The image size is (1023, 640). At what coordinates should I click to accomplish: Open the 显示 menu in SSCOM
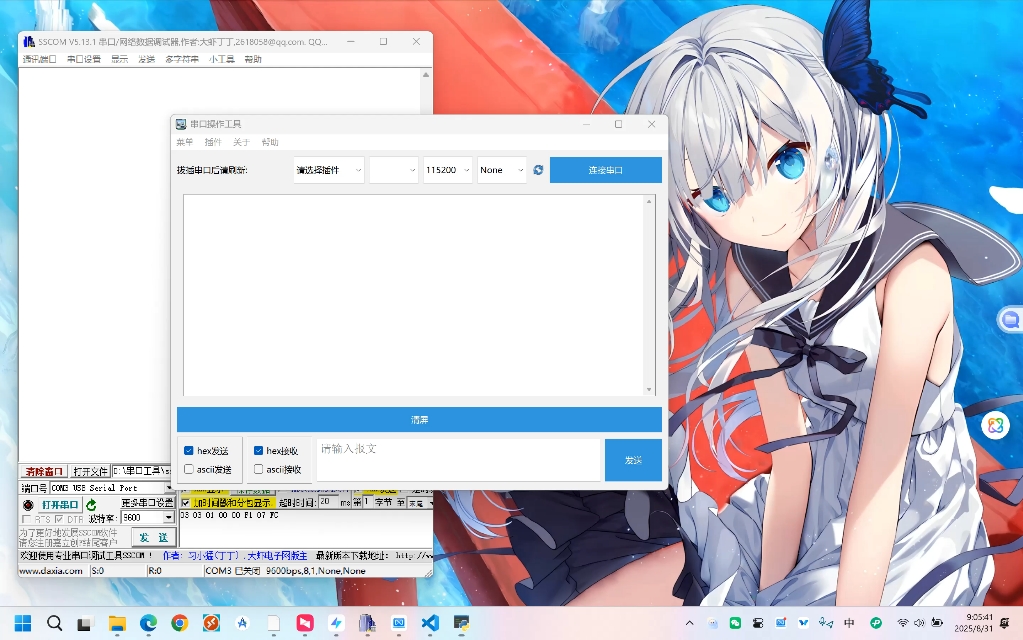(119, 59)
